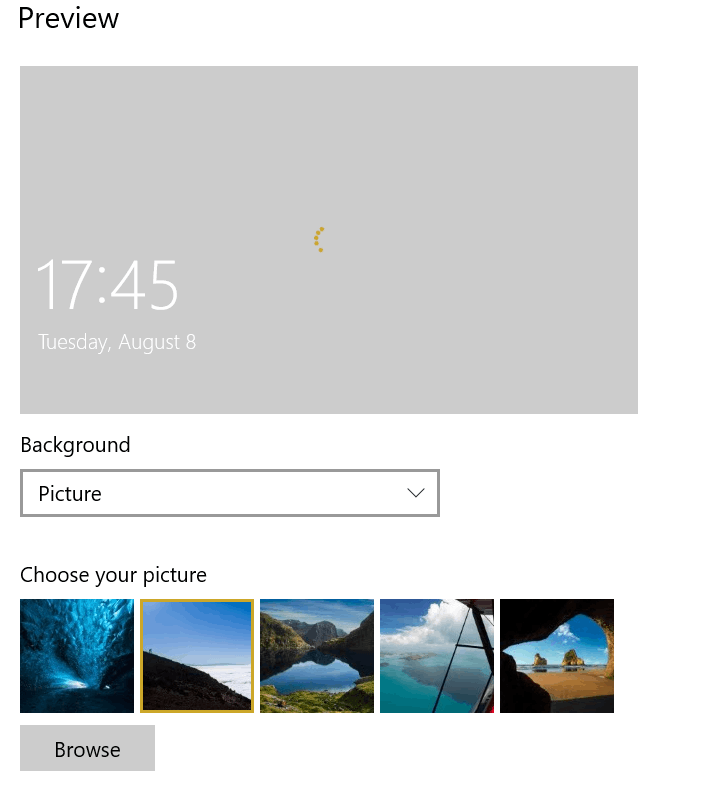The height and width of the screenshot is (785, 725).
Task: Click the Browse button
Action: pyautogui.click(x=88, y=748)
